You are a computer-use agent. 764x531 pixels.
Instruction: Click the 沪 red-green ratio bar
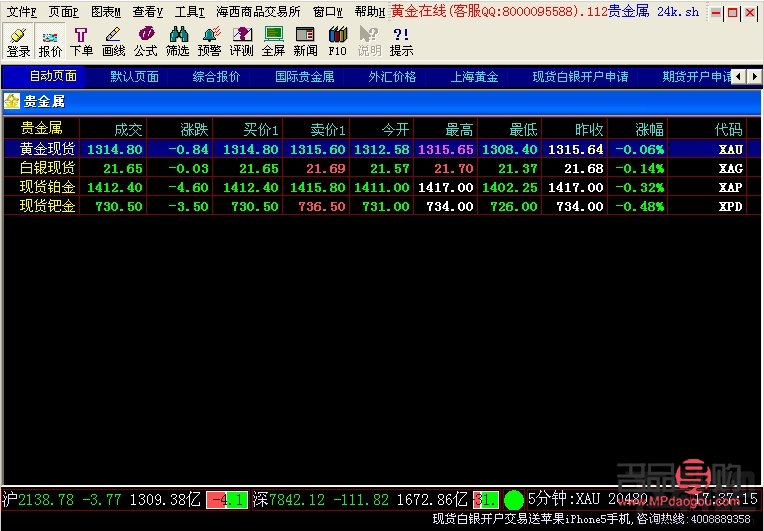pyautogui.click(x=227, y=500)
